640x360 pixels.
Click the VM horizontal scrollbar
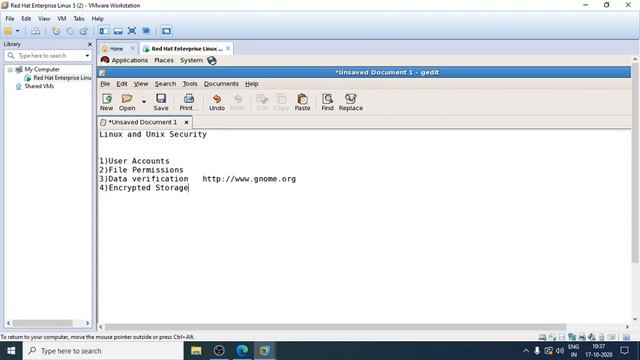pyautogui.click(x=336, y=327)
